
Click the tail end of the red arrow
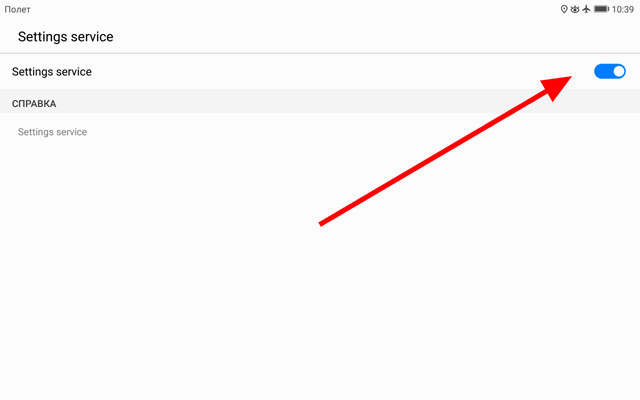click(321, 223)
